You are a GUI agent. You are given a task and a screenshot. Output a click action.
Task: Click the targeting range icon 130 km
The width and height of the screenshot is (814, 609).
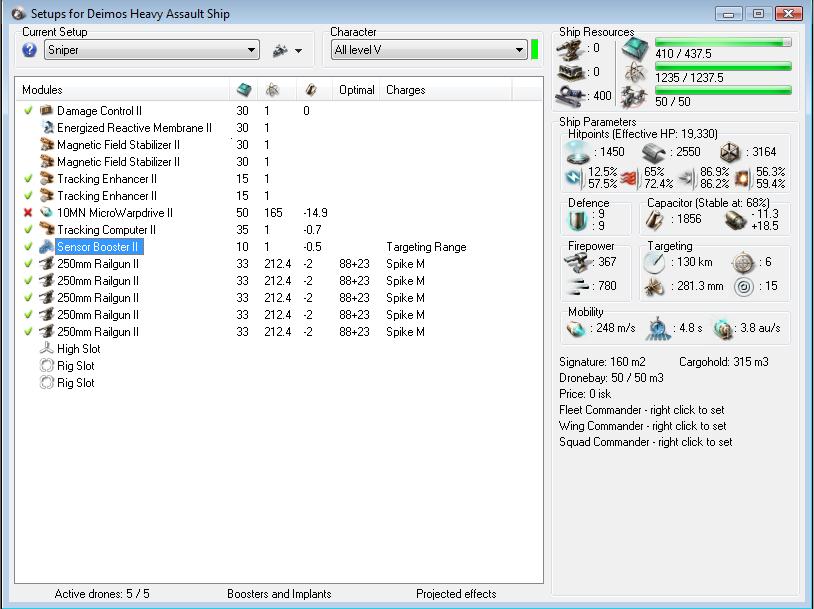coord(654,263)
